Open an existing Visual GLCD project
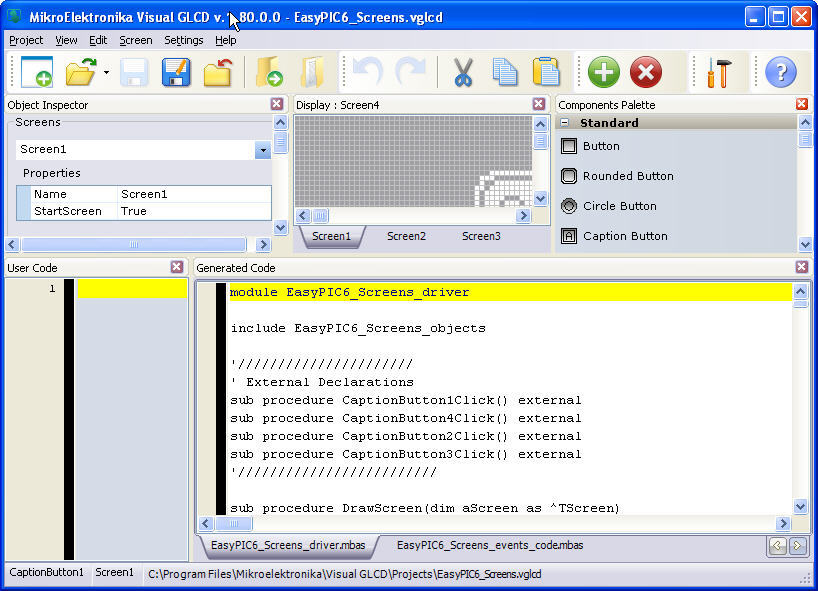This screenshot has width=818, height=591. [x=78, y=71]
